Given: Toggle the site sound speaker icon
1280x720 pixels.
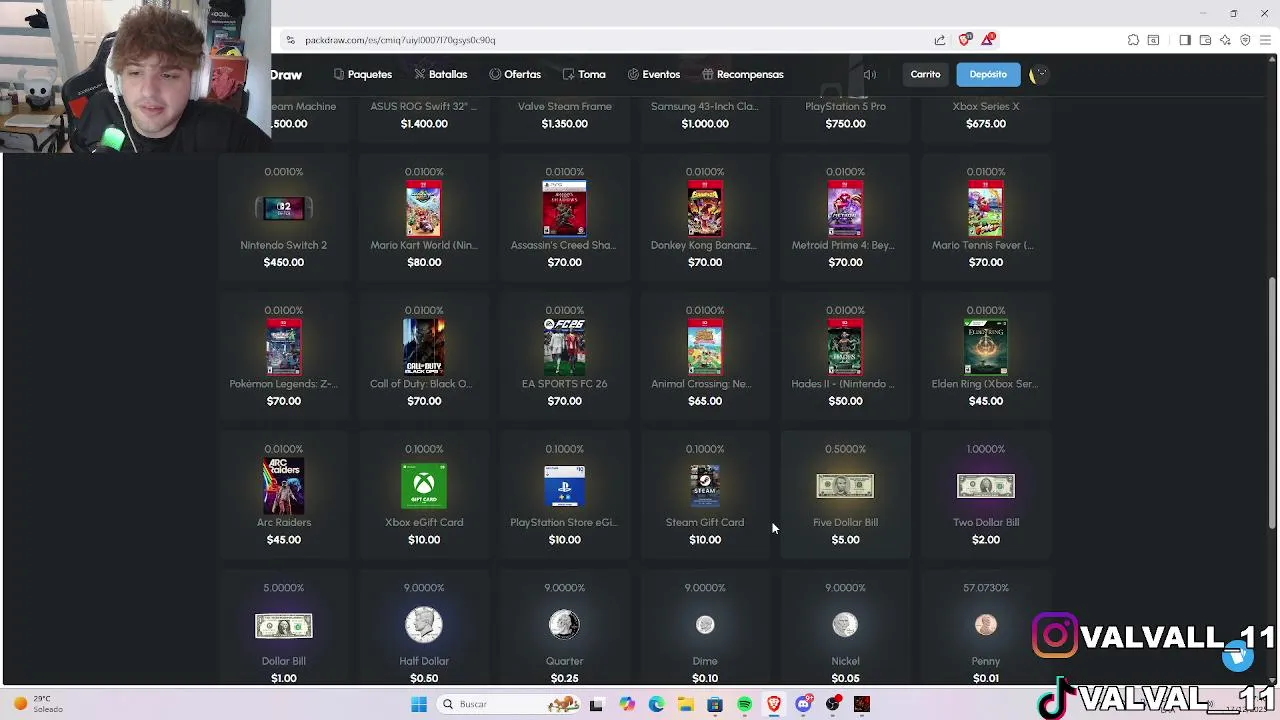Looking at the screenshot, I should pyautogui.click(x=870, y=74).
